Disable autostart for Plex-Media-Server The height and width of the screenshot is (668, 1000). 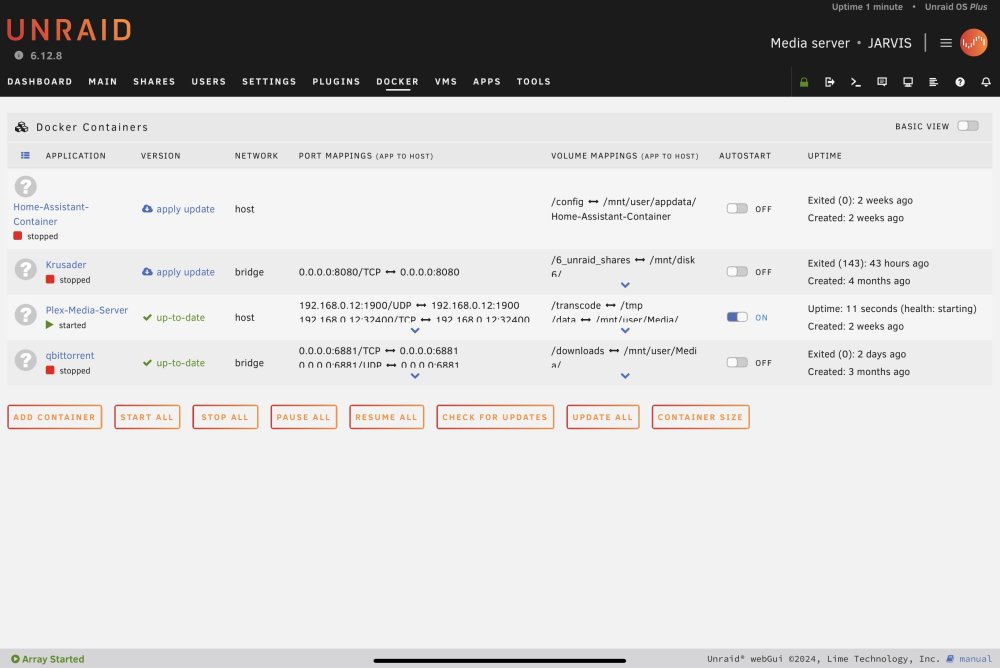[x=737, y=317]
